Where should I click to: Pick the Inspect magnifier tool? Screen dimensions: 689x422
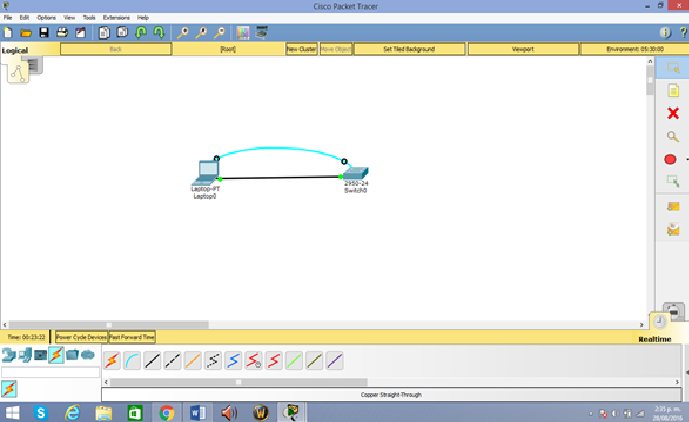673,137
